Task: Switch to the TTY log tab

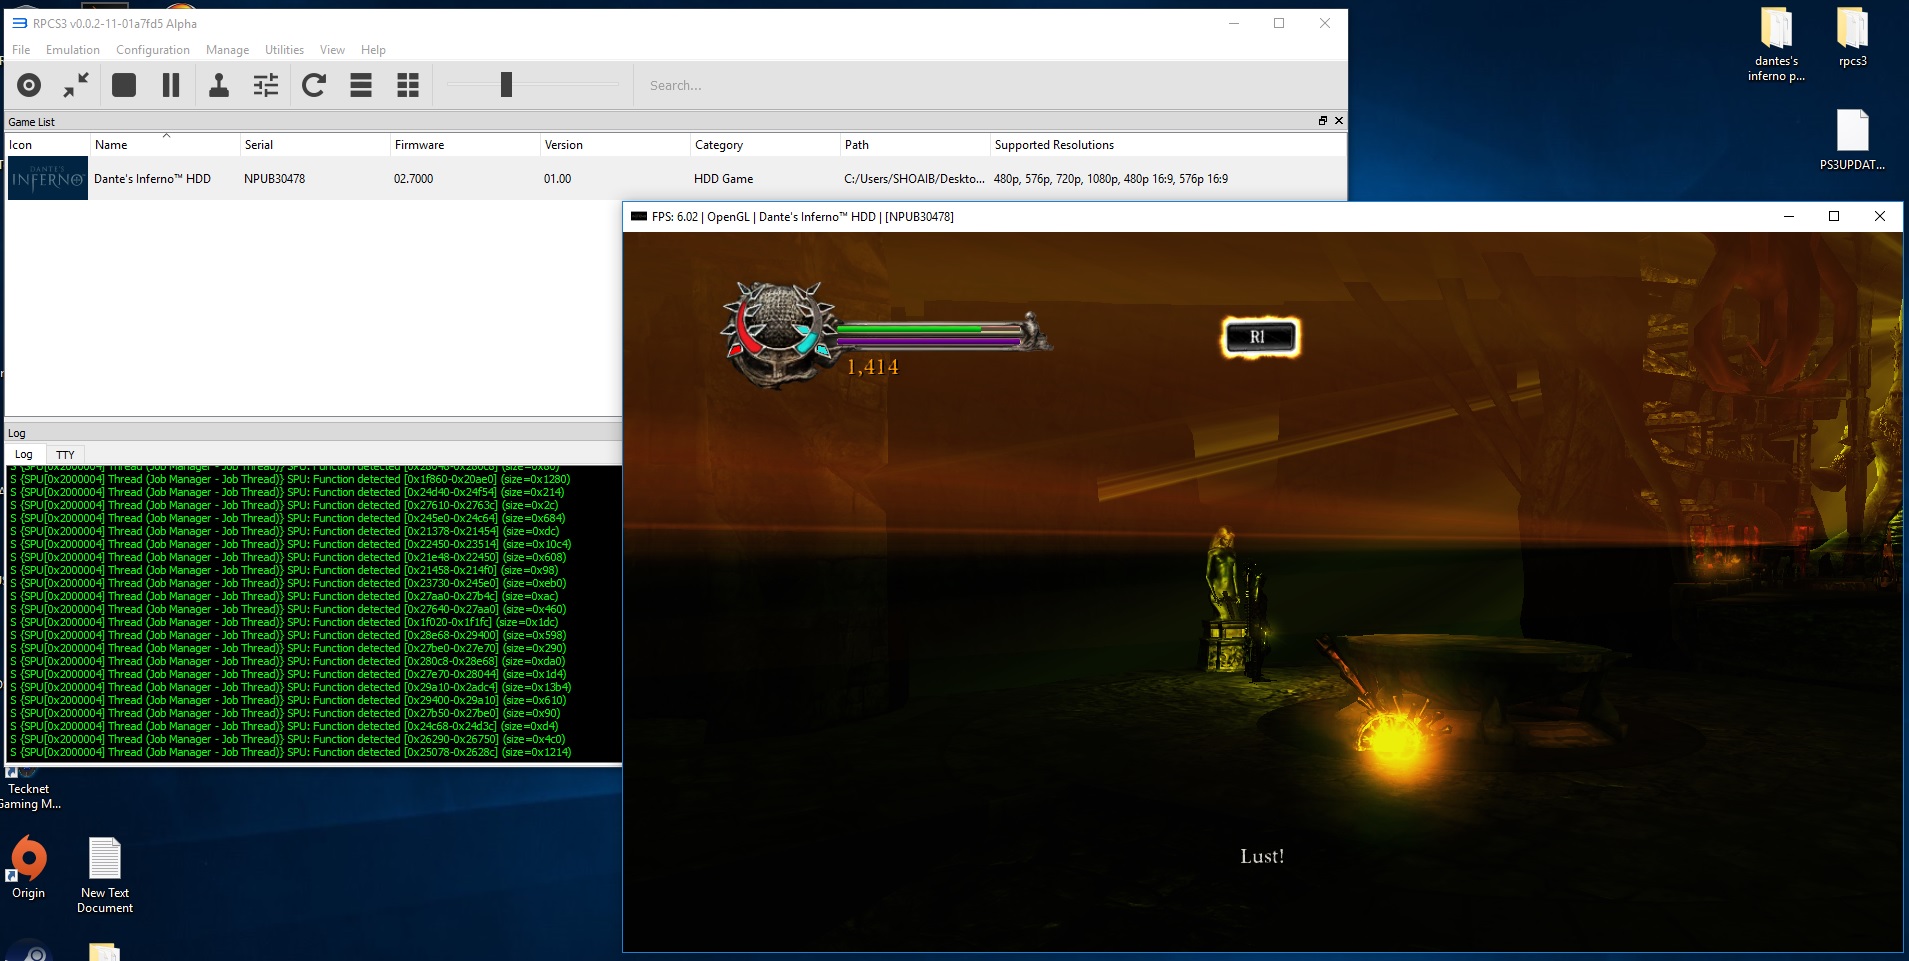Action: point(65,455)
